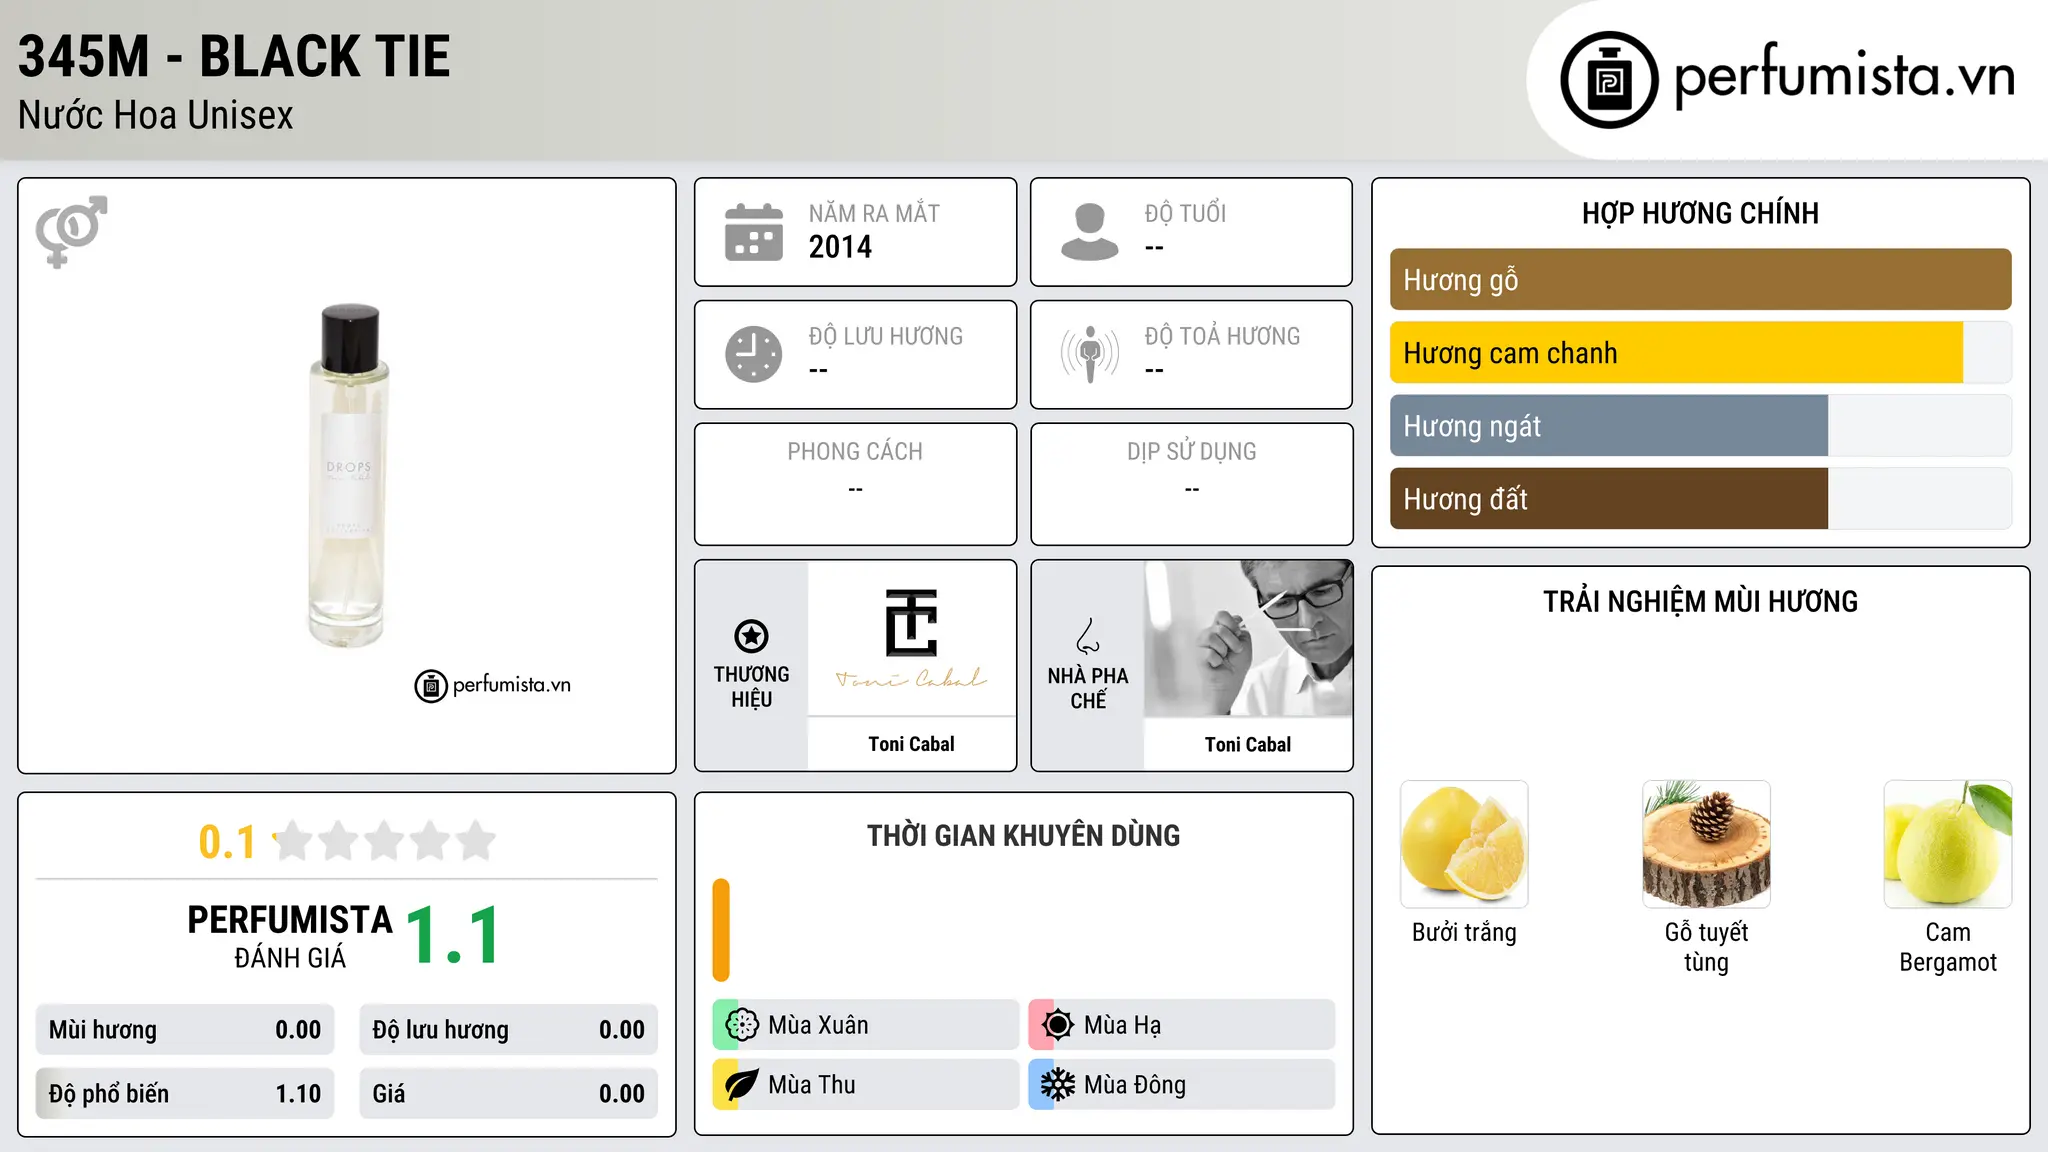The image size is (2048, 1152).
Task: Click the clock icon in the ĐỘ LƯU HƯƠNG card
Action: pyautogui.click(x=754, y=354)
